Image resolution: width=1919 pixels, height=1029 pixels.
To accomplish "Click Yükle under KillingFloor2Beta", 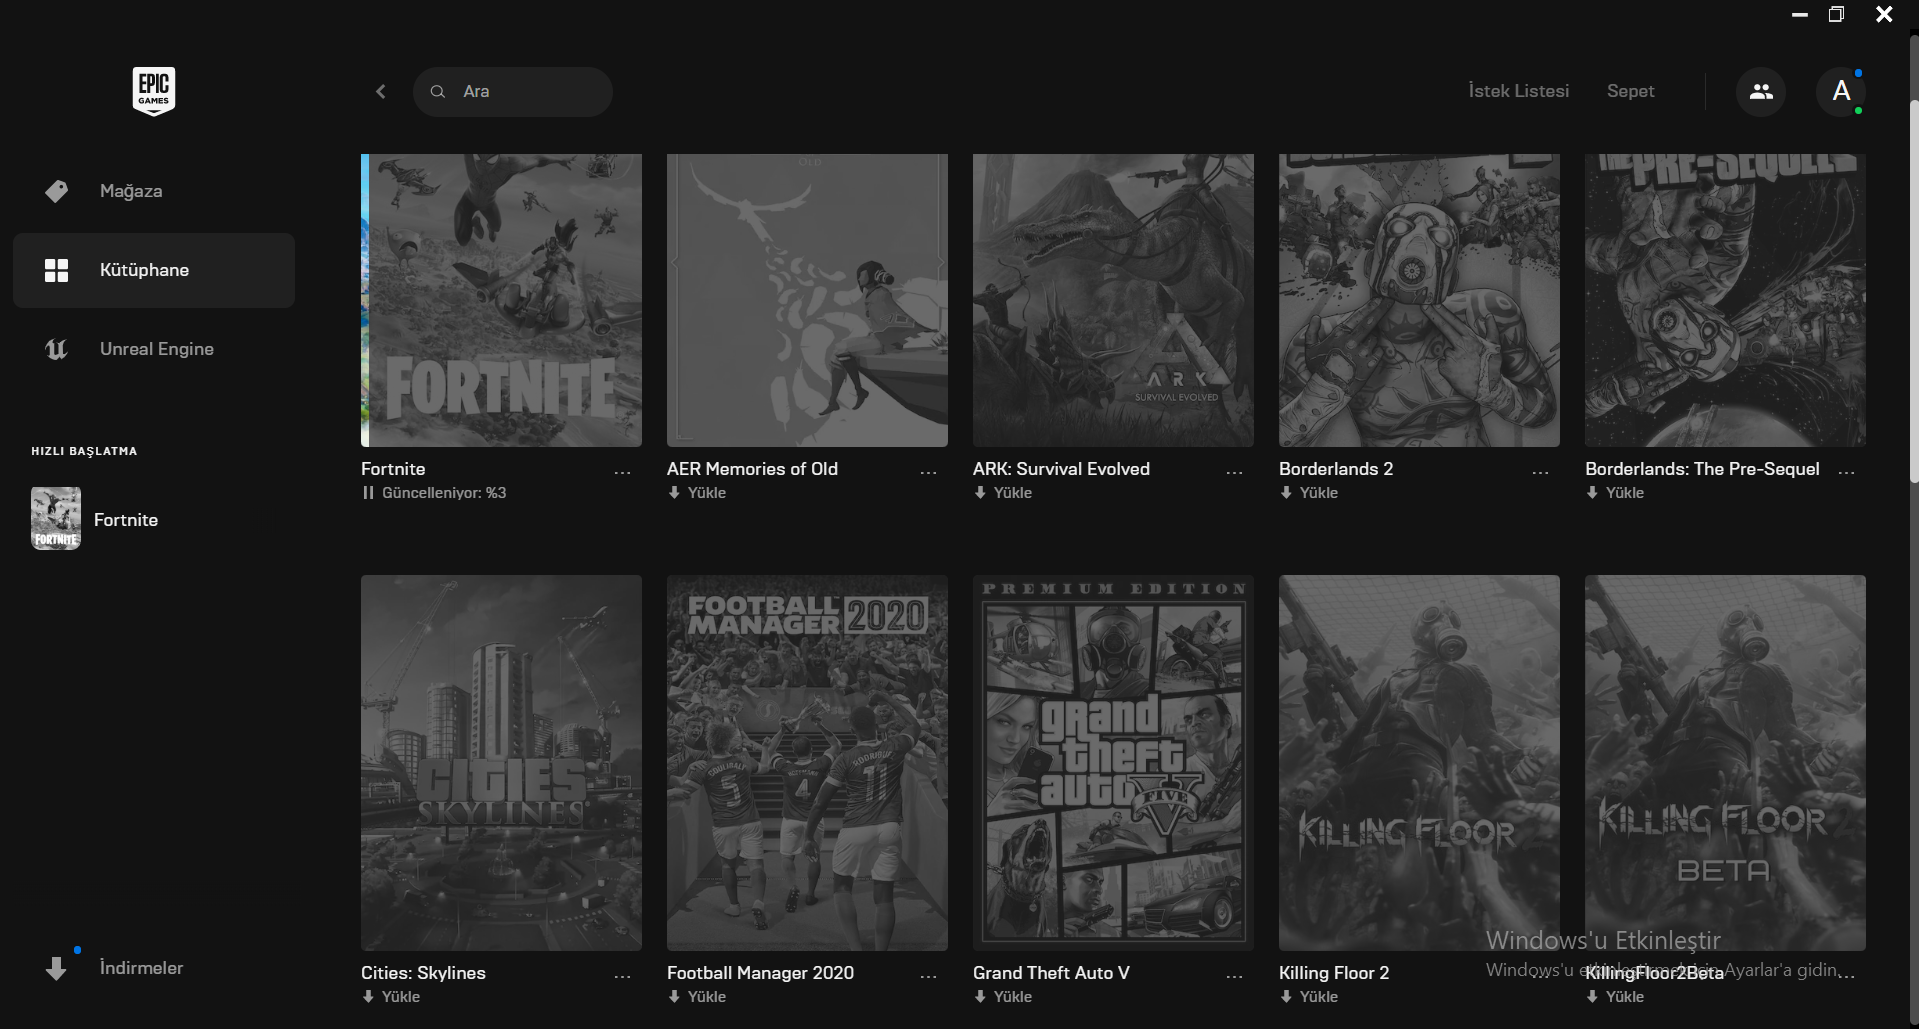I will pyautogui.click(x=1615, y=997).
